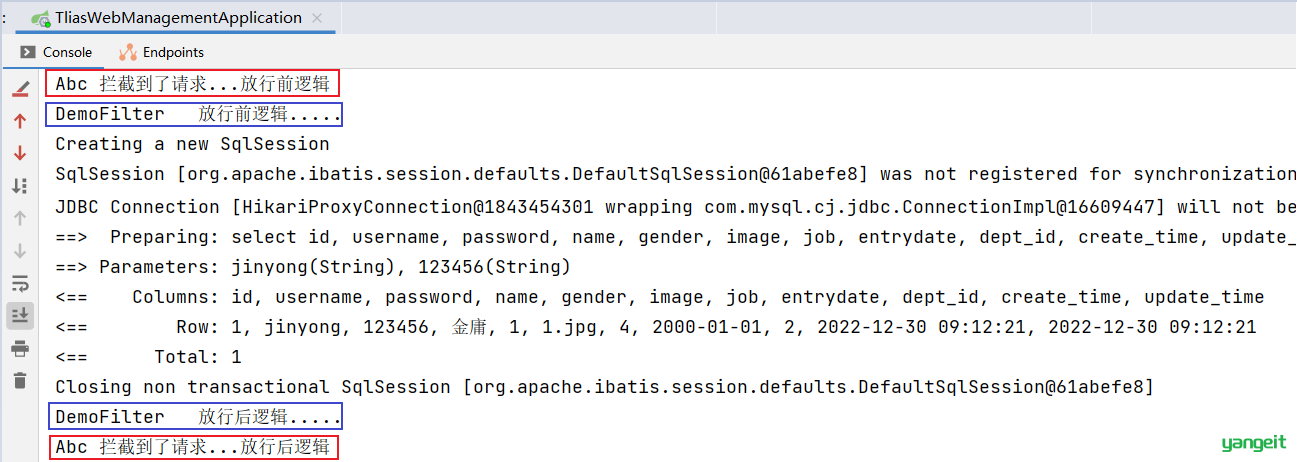Click the Console terminal icon
Screen dimensions: 1297x462
coord(28,52)
